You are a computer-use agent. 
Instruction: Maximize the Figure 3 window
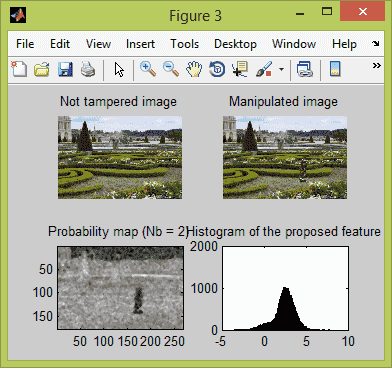tap(327, 12)
